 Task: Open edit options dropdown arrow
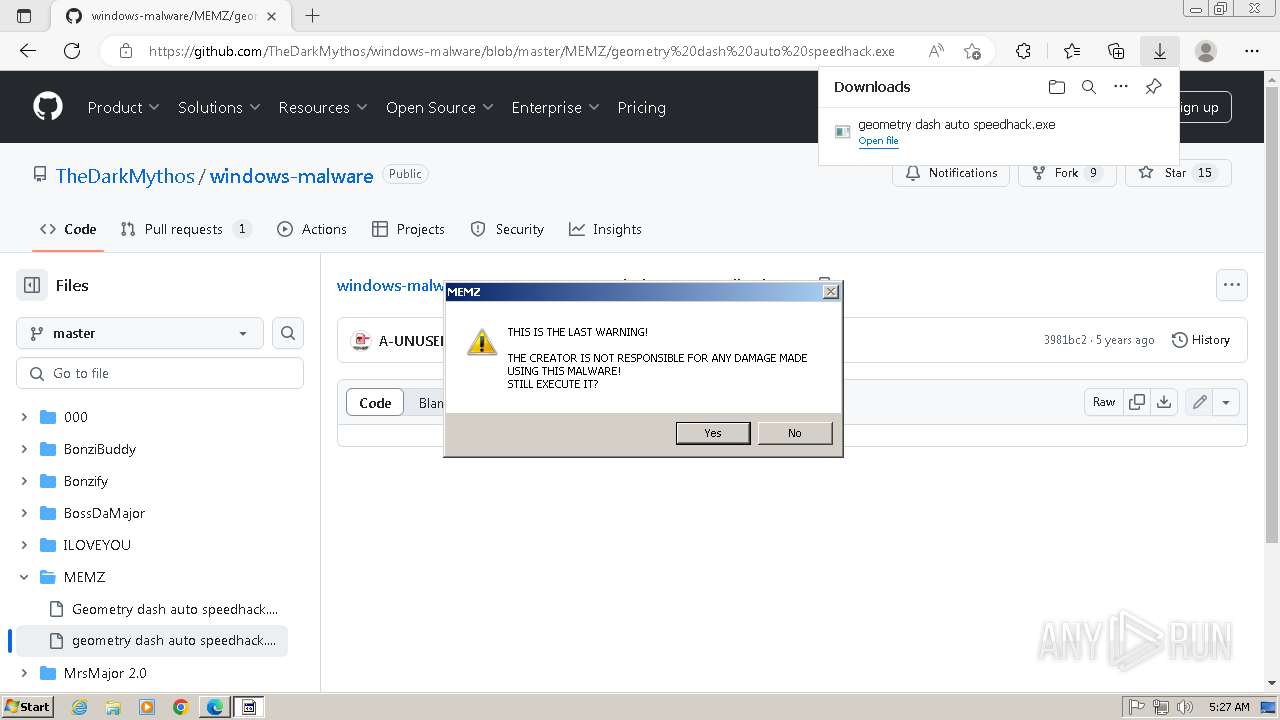click(x=1226, y=402)
